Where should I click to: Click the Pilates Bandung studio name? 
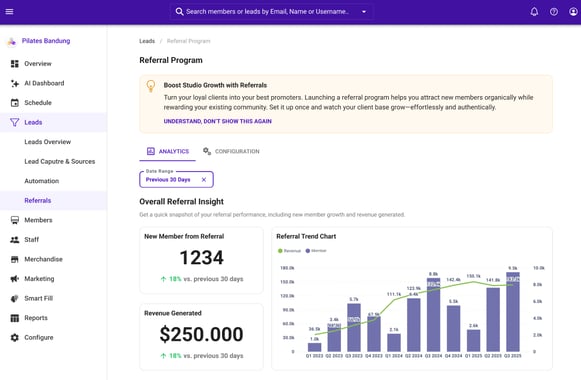pyautogui.click(x=46, y=41)
